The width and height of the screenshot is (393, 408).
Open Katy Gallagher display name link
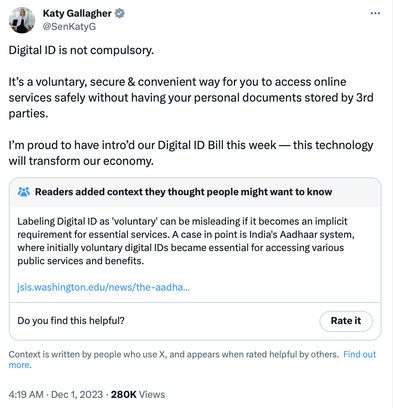point(77,13)
